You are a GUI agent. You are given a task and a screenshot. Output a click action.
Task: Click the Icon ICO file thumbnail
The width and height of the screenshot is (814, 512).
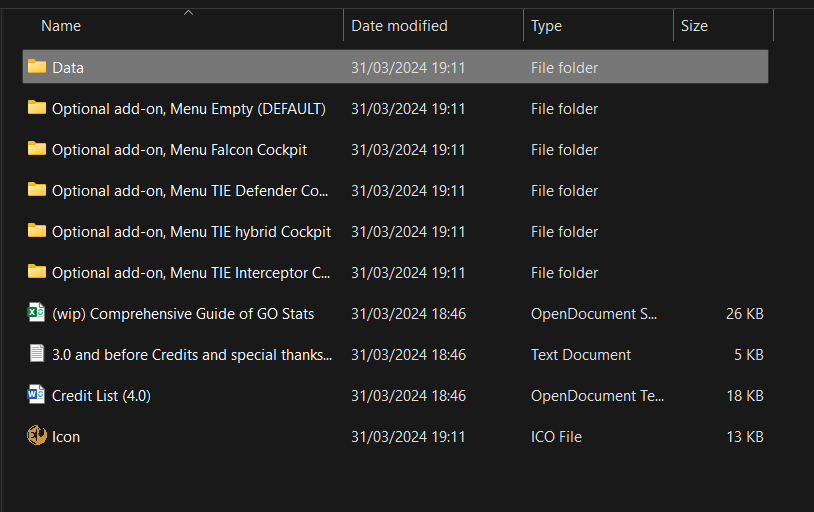point(37,436)
